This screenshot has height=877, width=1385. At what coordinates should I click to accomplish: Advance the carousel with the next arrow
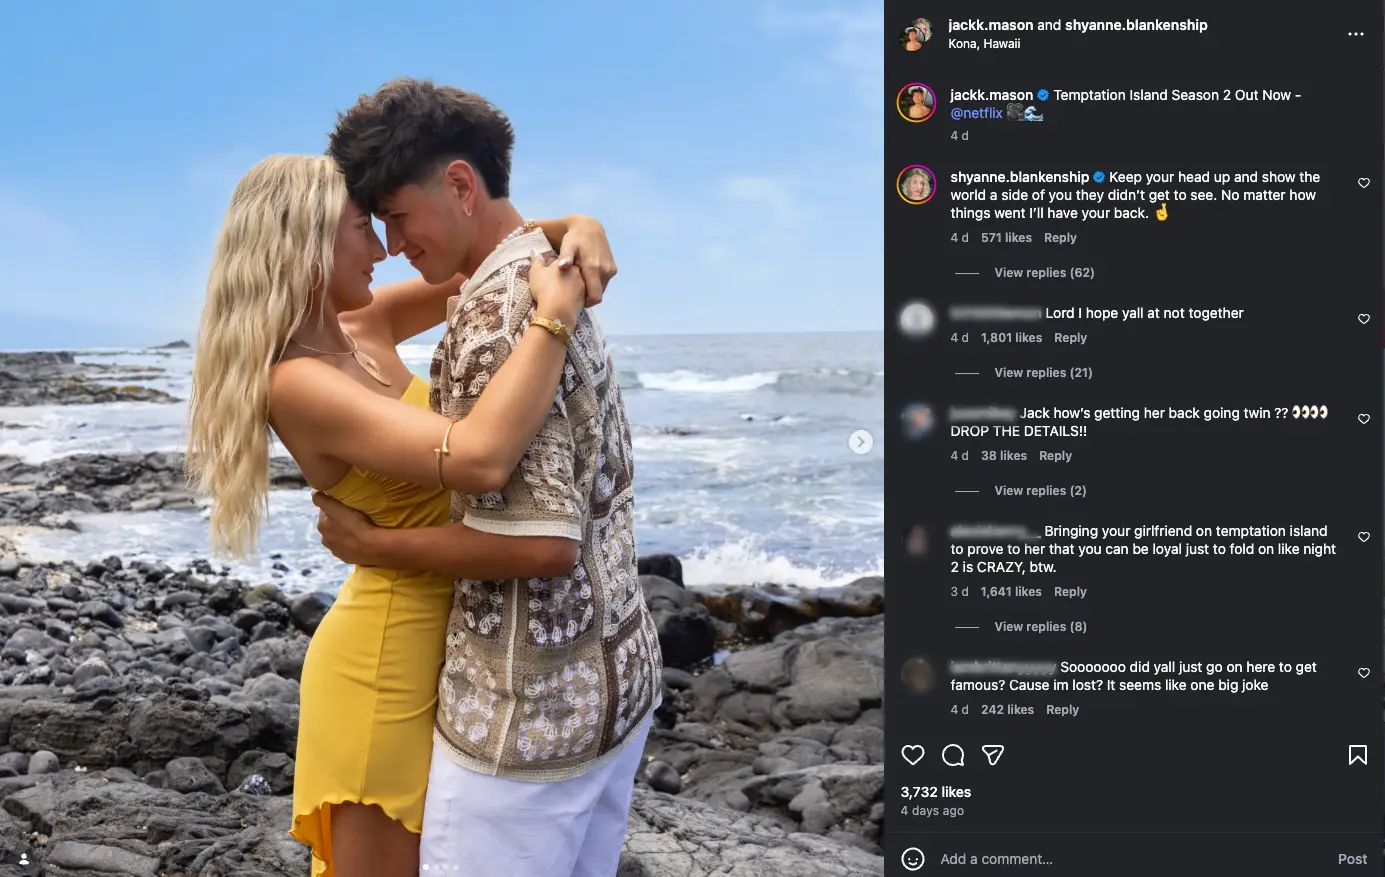point(861,440)
